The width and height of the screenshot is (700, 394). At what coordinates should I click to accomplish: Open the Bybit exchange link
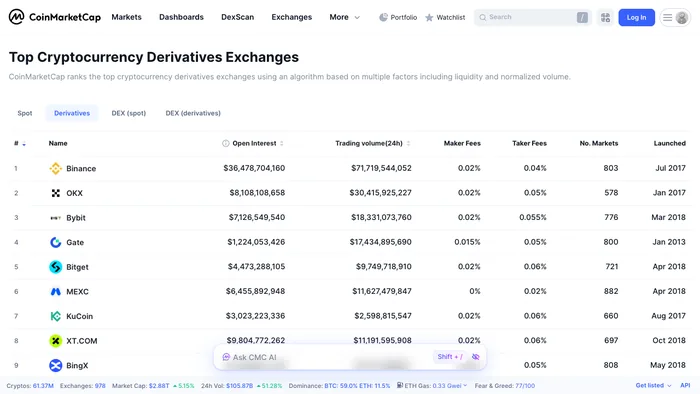[x=76, y=218]
